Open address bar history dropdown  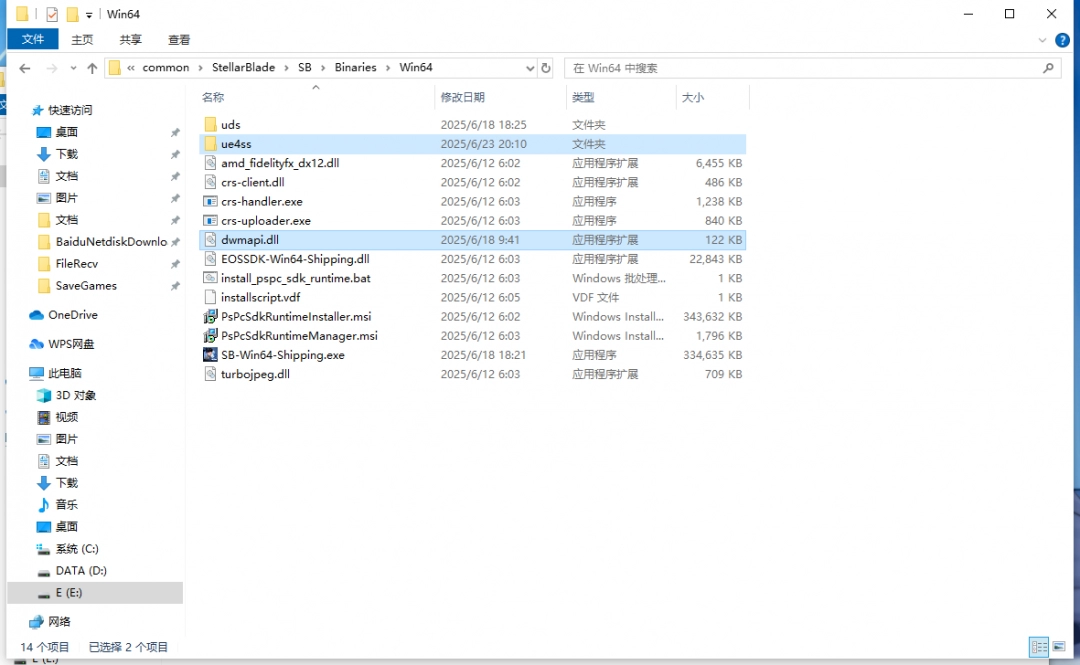pos(530,68)
